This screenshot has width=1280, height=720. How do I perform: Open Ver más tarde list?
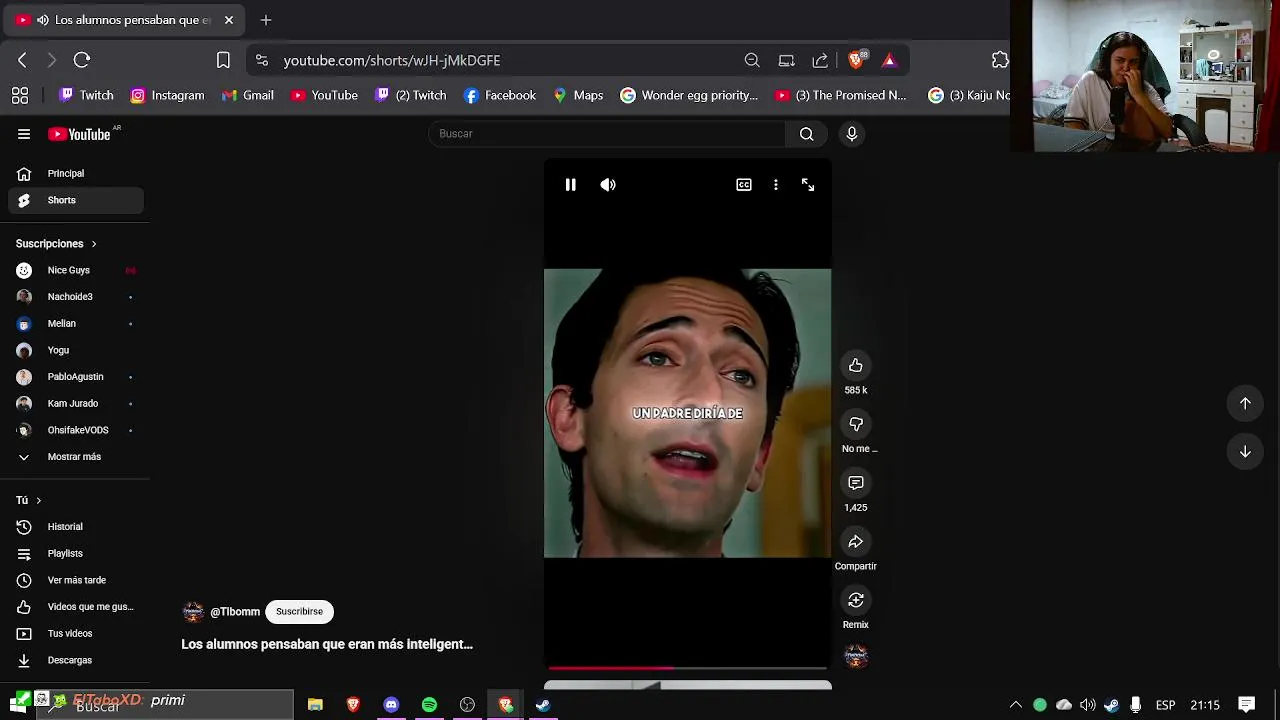click(76, 580)
